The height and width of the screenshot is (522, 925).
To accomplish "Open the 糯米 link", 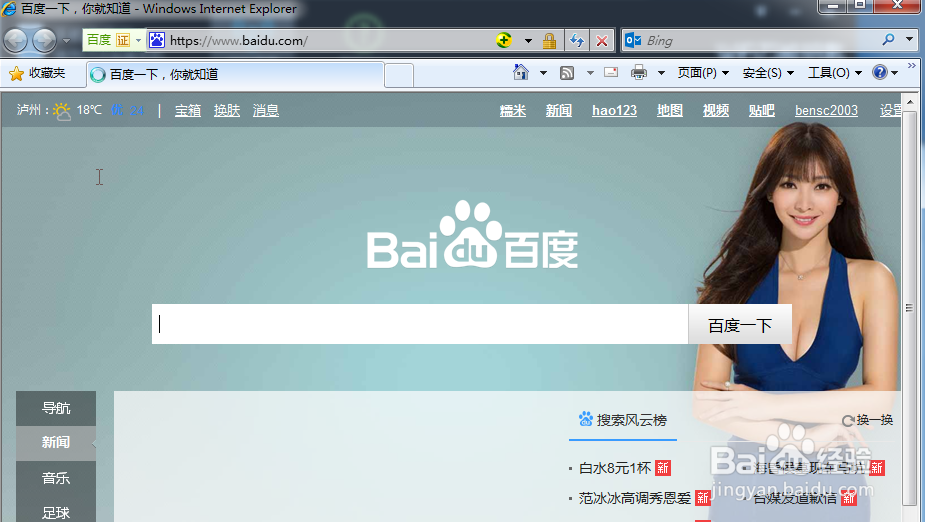I will pyautogui.click(x=513, y=110).
